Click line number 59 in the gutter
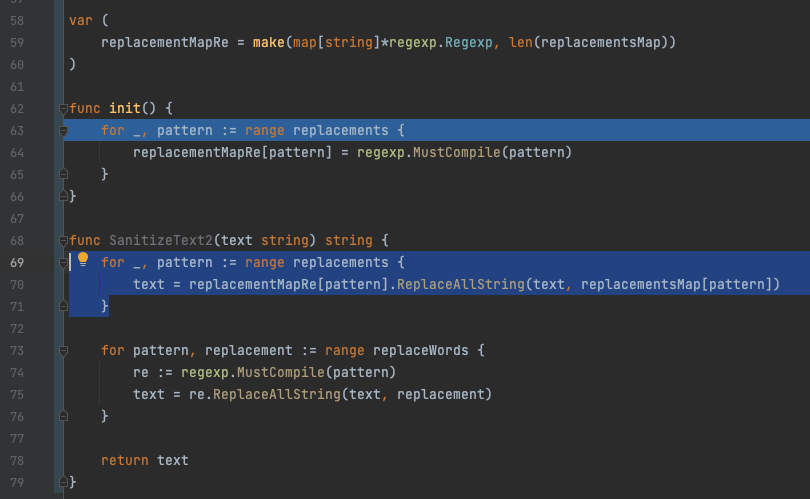 pyautogui.click(x=19, y=42)
